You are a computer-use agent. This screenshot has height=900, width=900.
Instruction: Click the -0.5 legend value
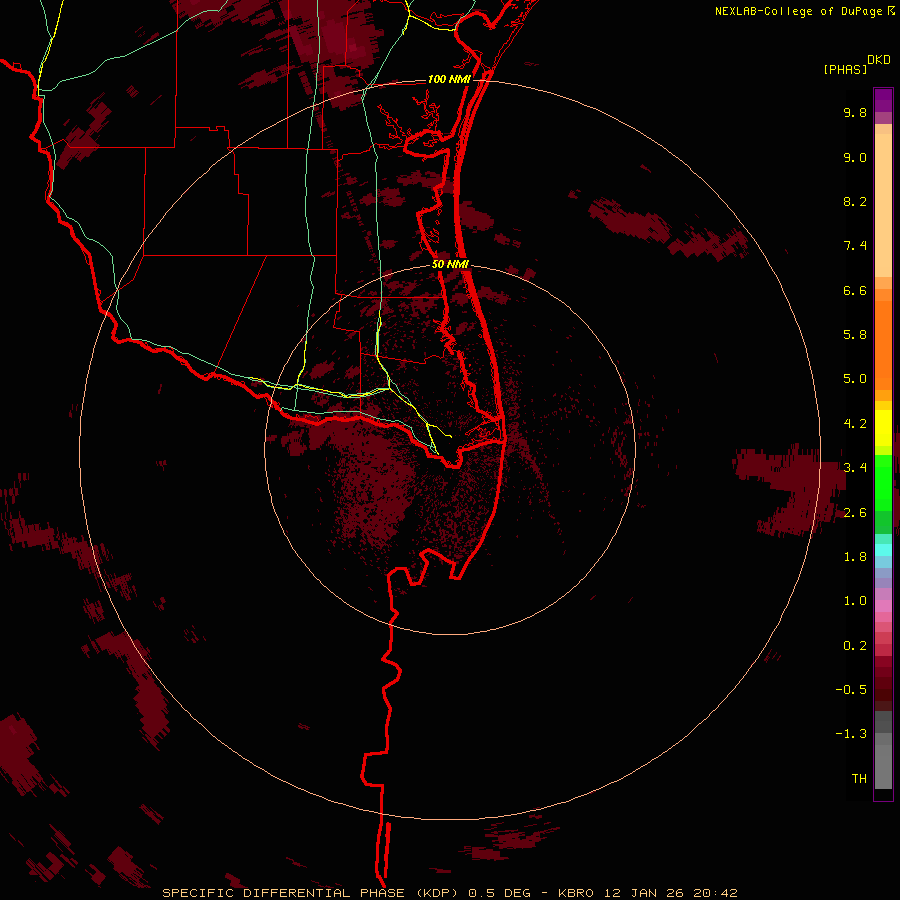click(x=851, y=690)
